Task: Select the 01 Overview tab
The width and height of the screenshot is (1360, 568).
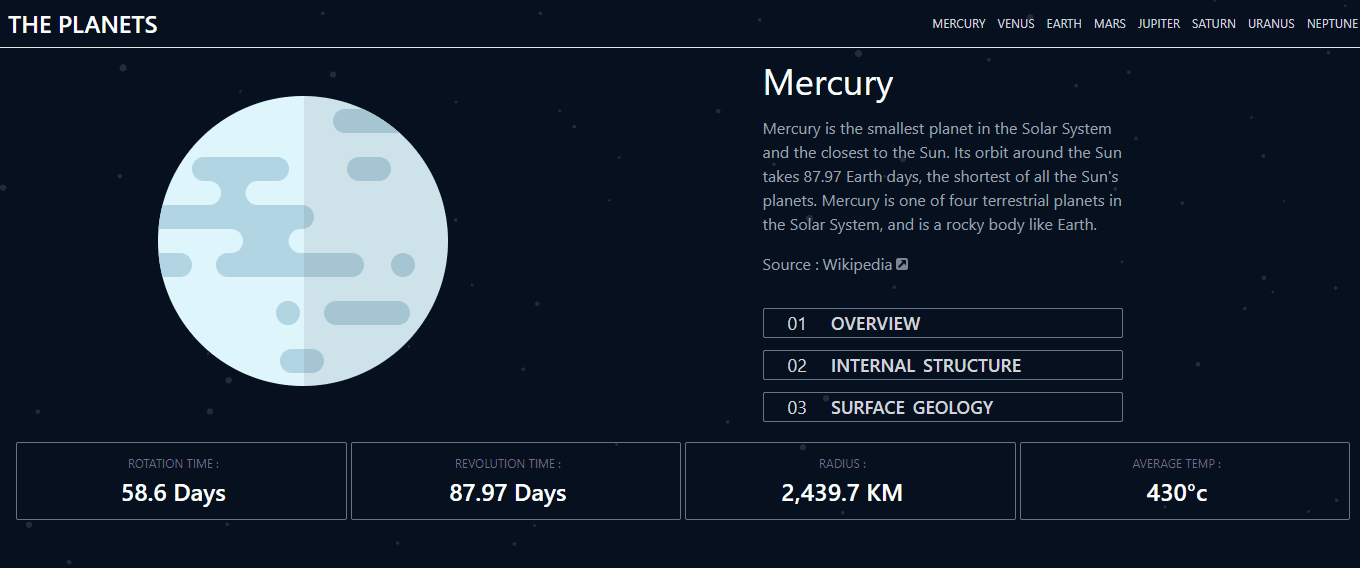Action: (942, 323)
